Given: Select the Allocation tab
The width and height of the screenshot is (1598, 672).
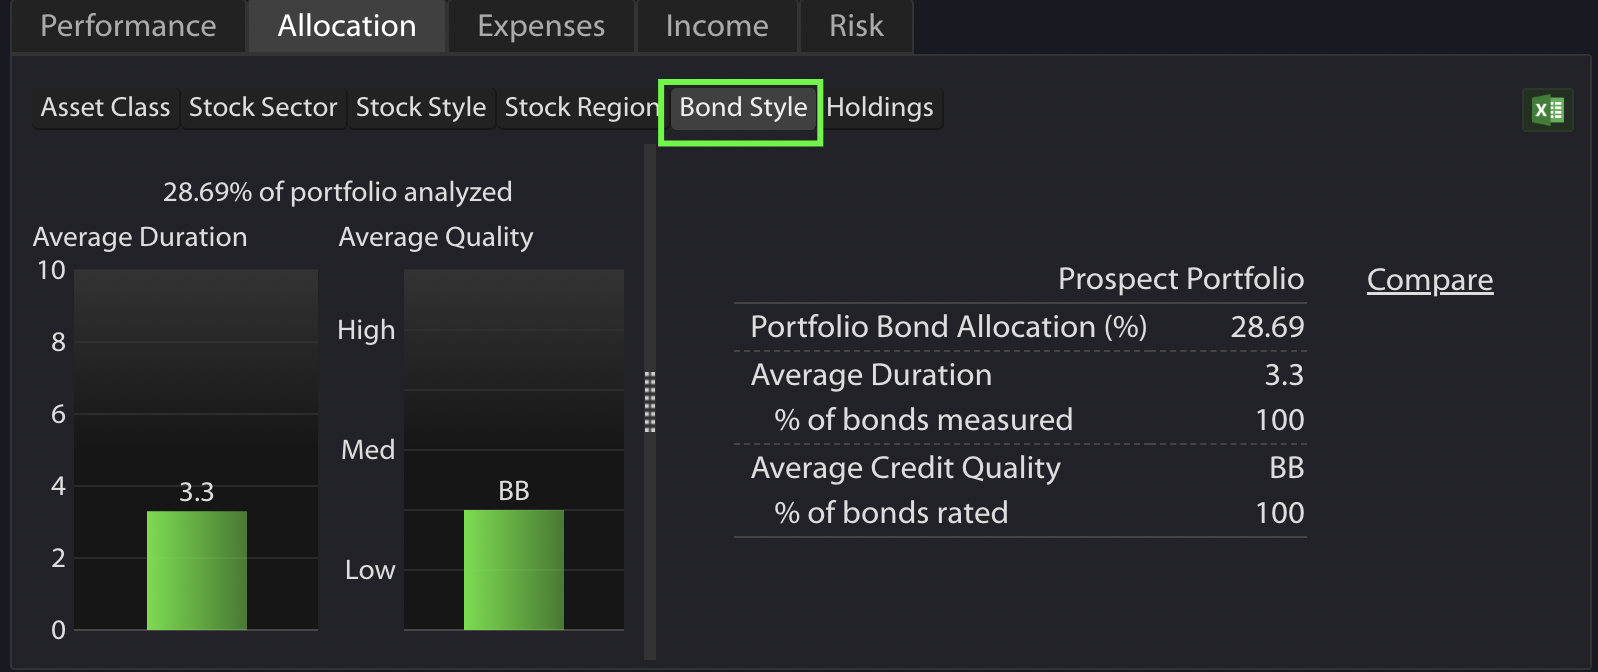Looking at the screenshot, I should tap(346, 26).
